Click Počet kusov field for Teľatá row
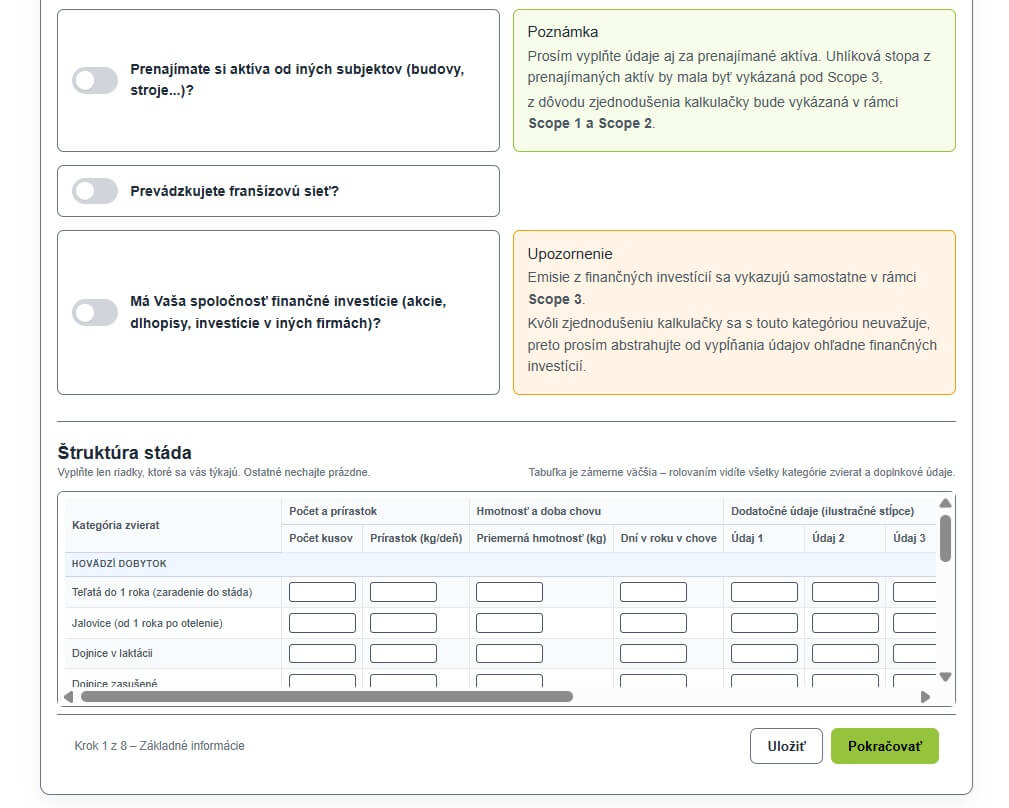 click(x=322, y=592)
